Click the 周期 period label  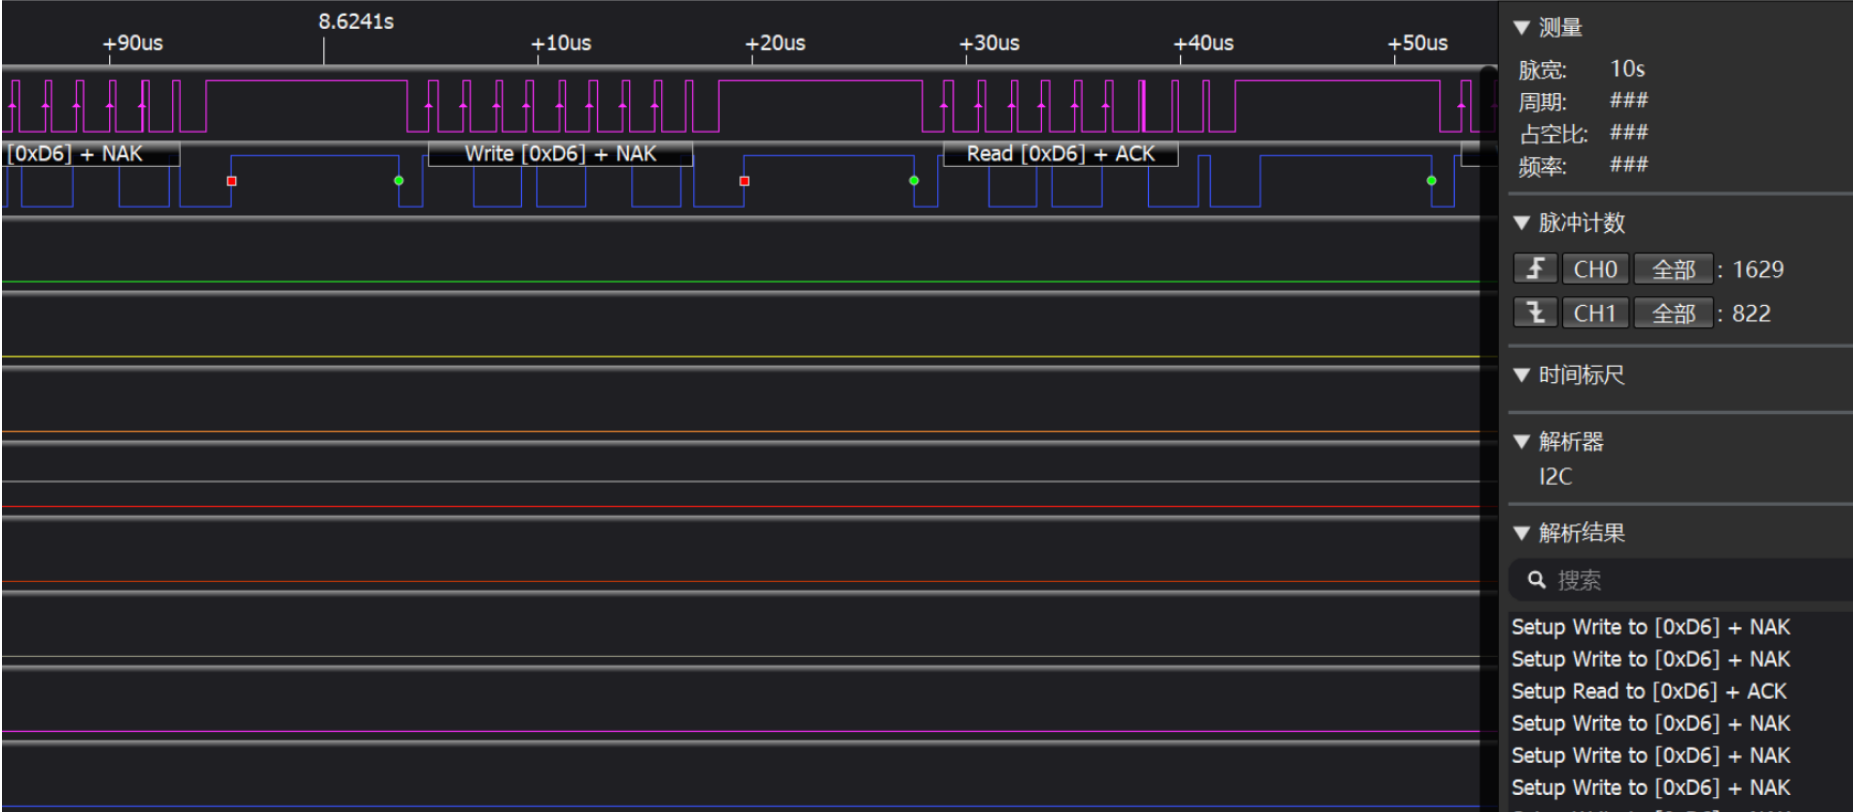coord(1542,102)
